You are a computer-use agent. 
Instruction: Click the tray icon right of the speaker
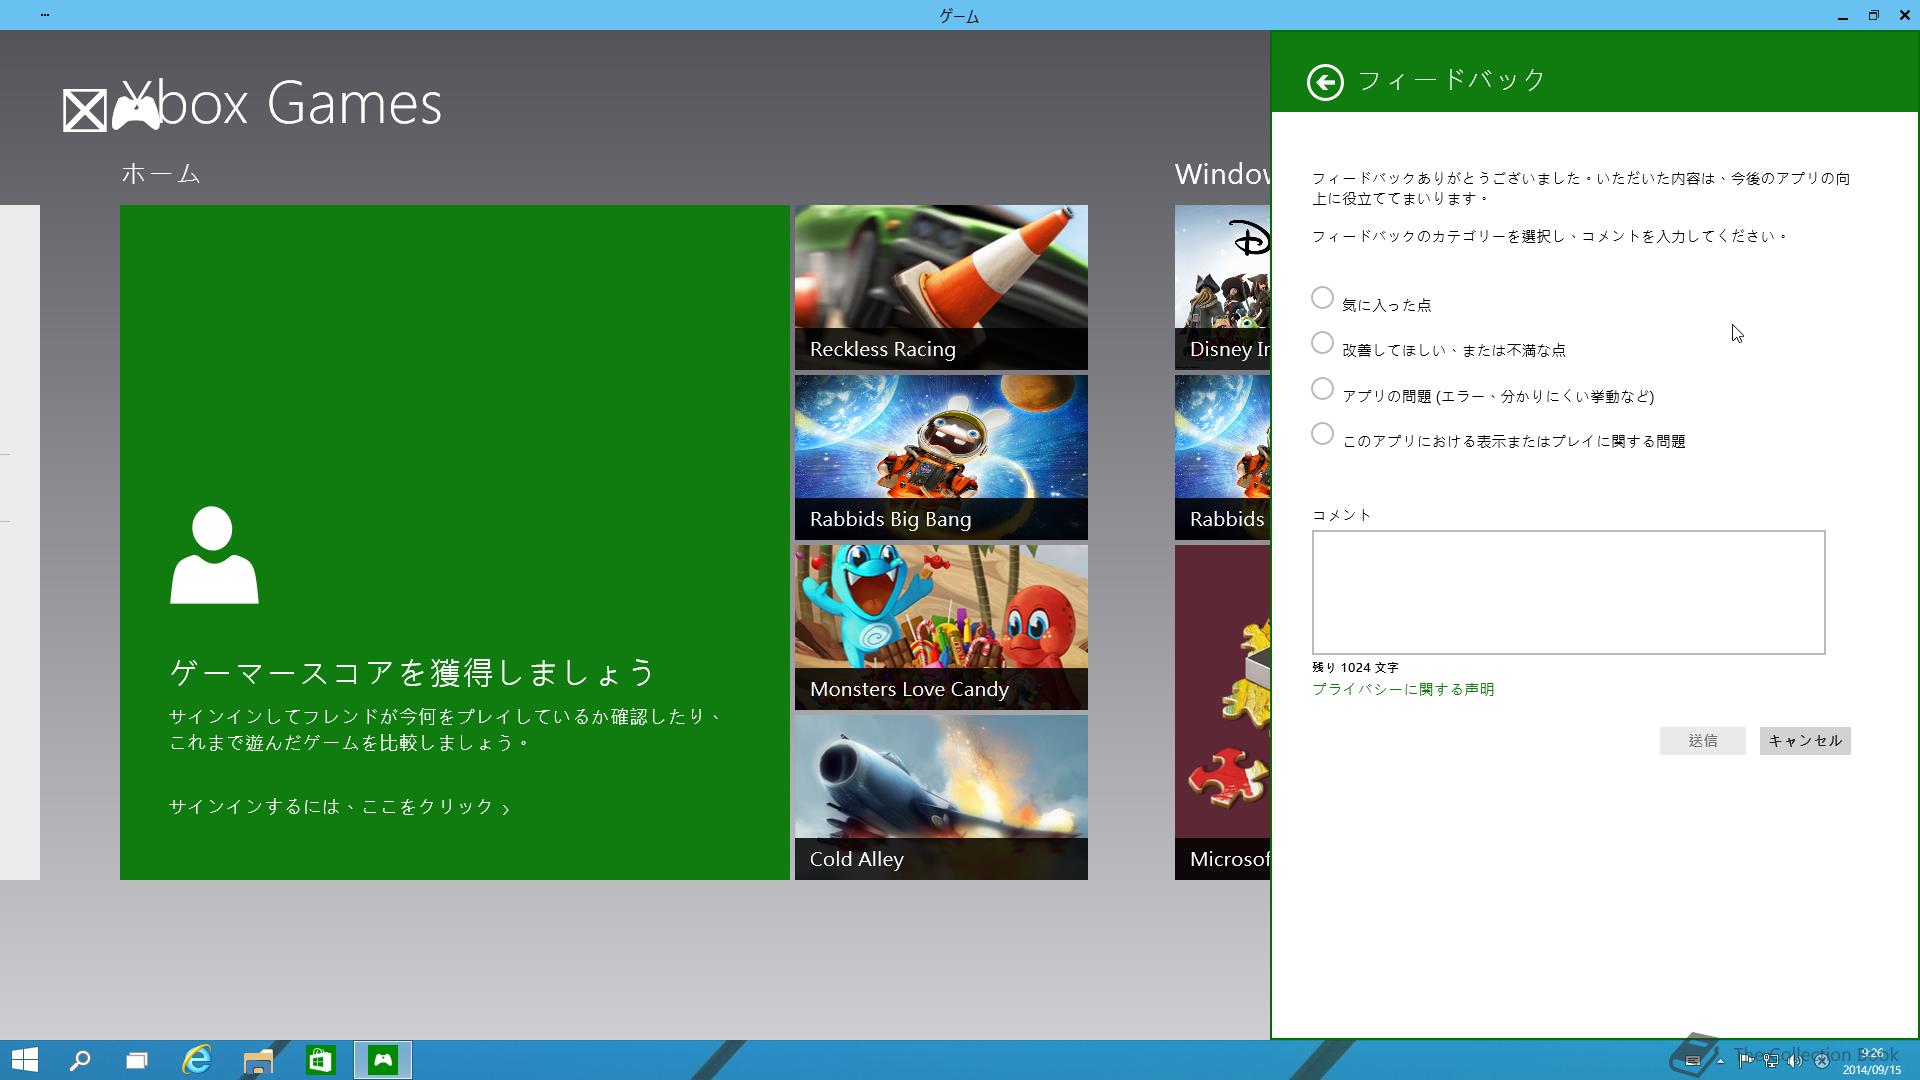click(1822, 1061)
